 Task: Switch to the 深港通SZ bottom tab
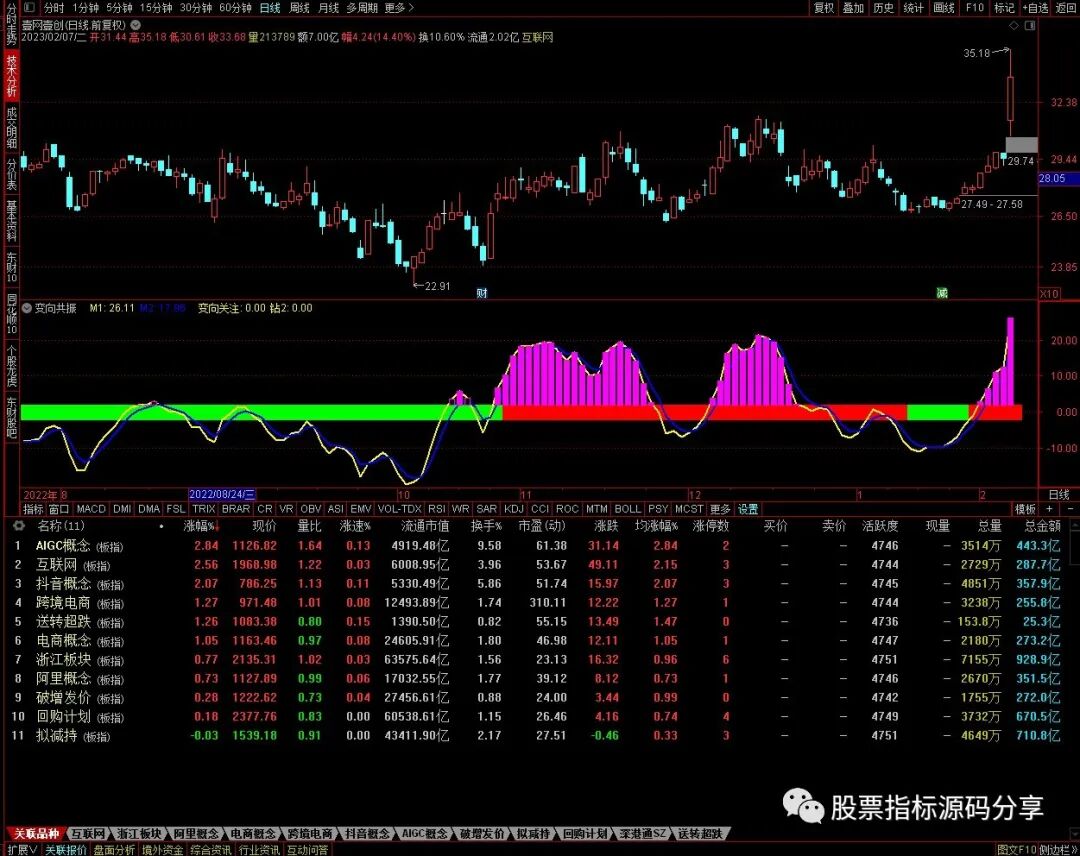click(643, 833)
